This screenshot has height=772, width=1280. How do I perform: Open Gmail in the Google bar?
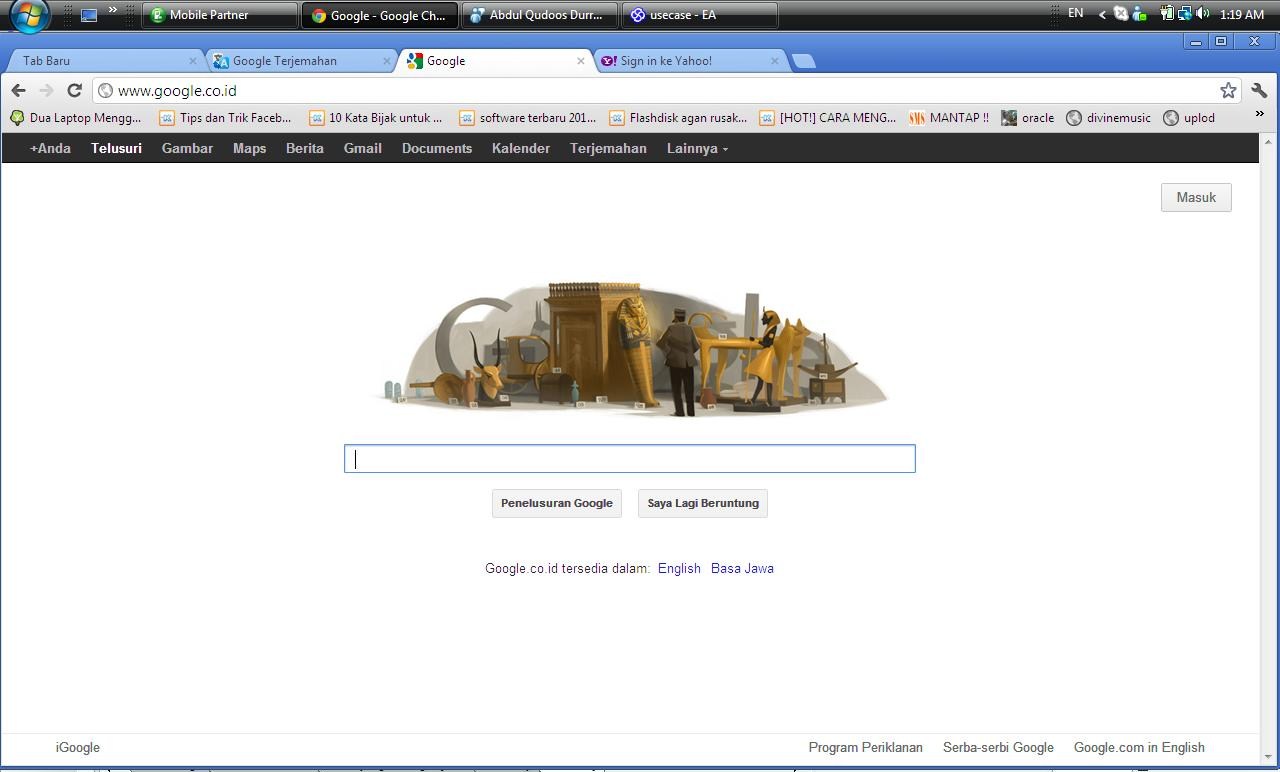click(363, 148)
